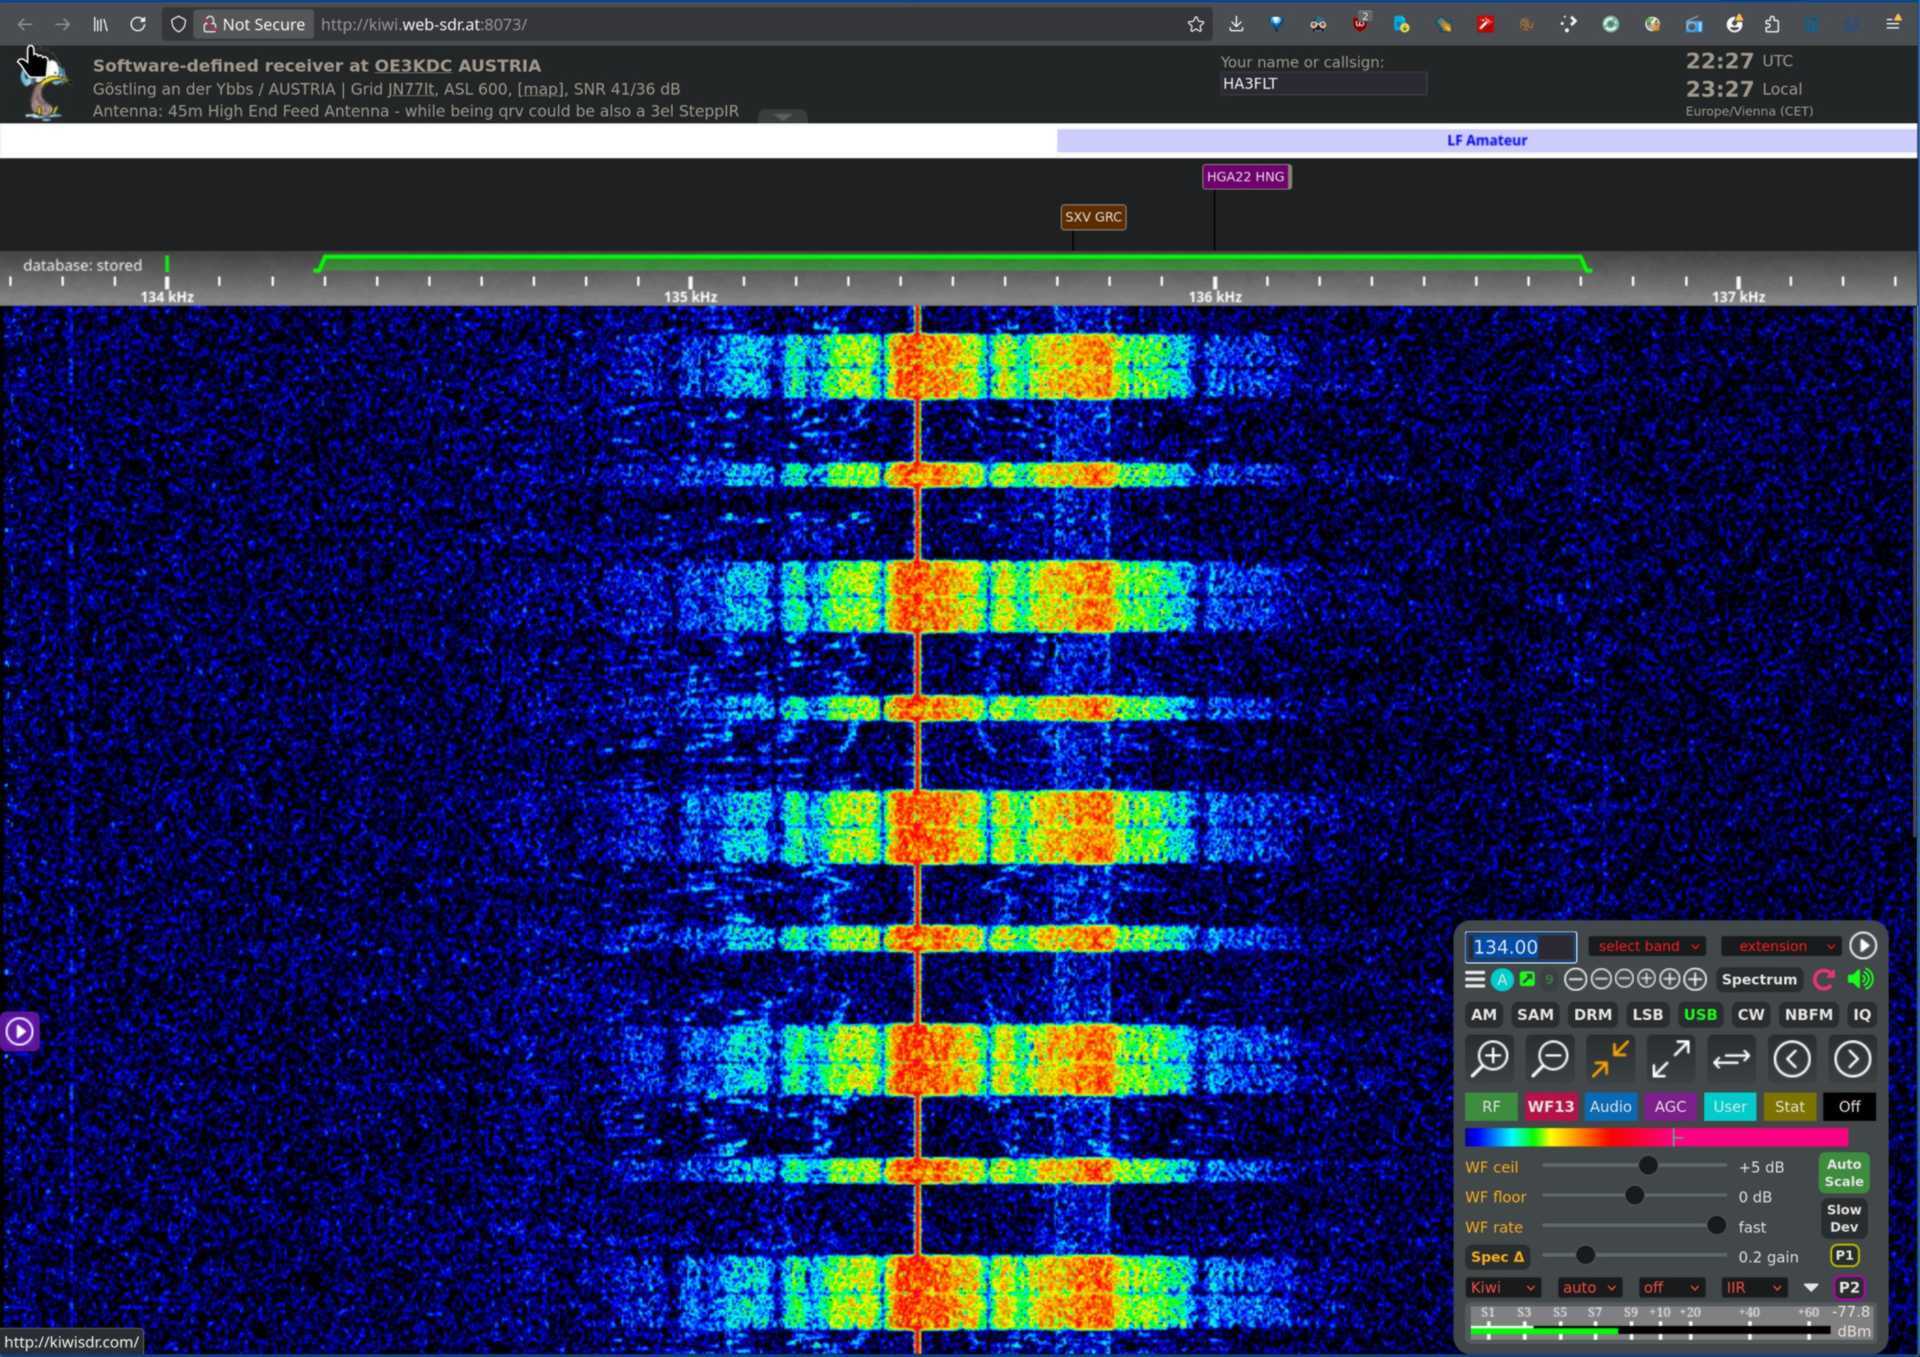Click the max zoom out diagonal arrows icon
The height and width of the screenshot is (1357, 1920).
1670,1058
